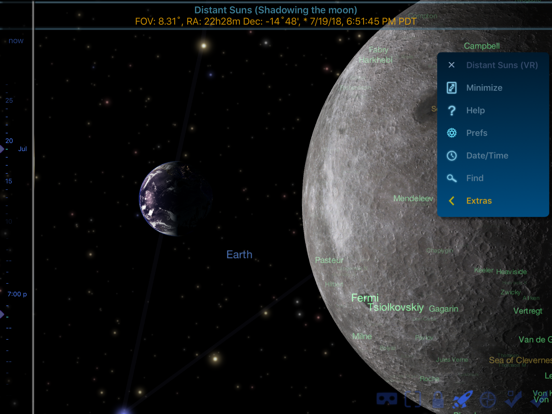Click the Jules Verne crater label
The height and width of the screenshot is (414, 552).
coord(452,360)
